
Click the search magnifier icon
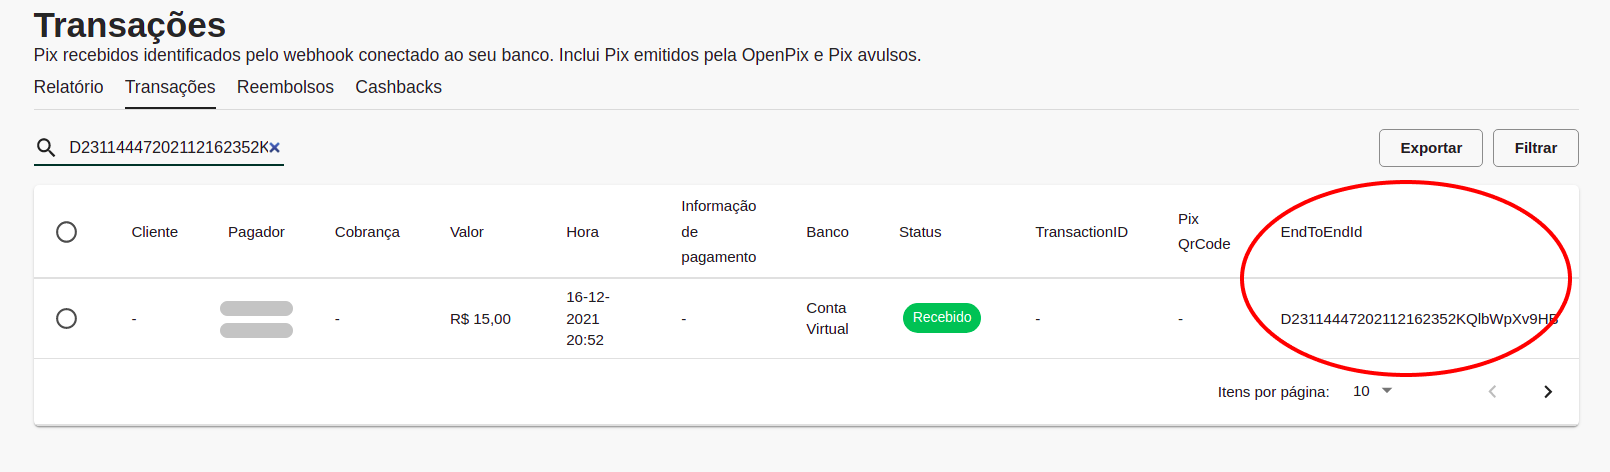click(46, 148)
